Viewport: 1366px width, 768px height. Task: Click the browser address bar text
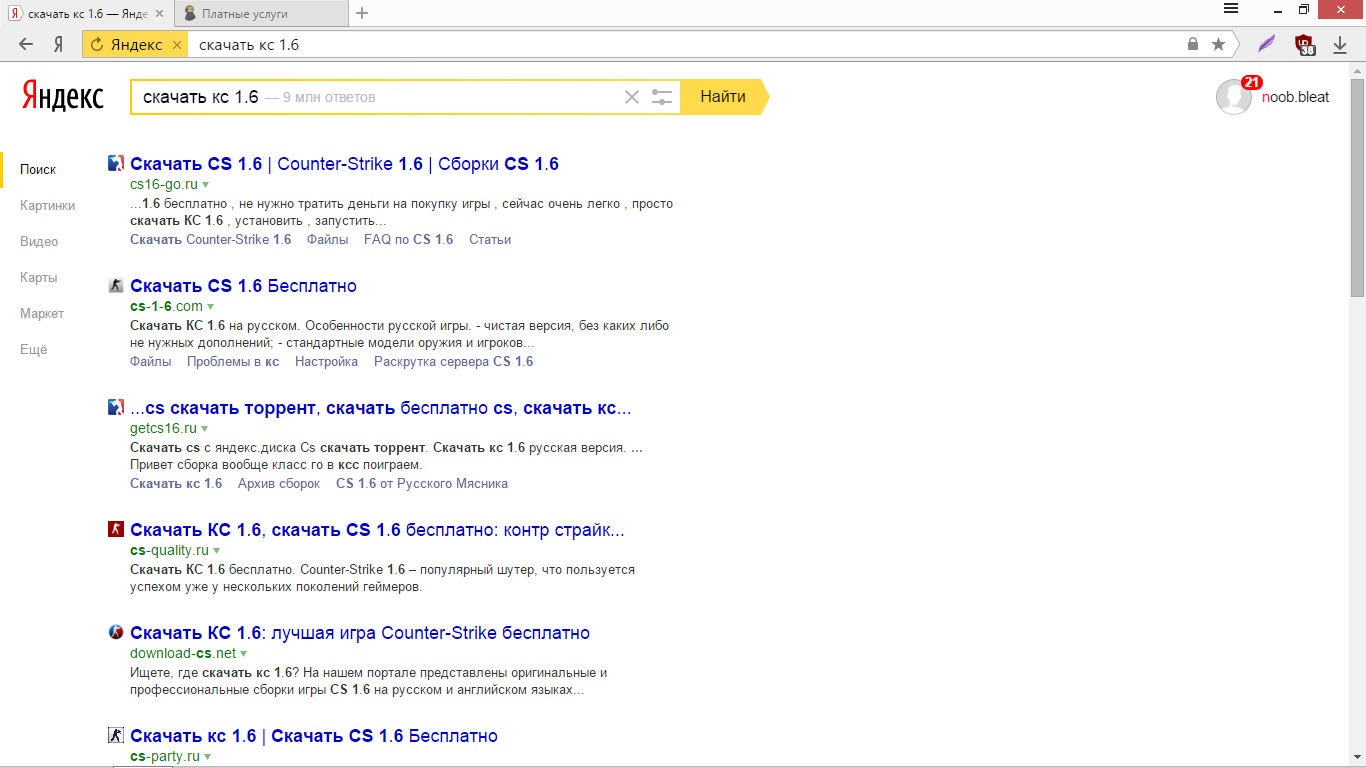[249, 45]
